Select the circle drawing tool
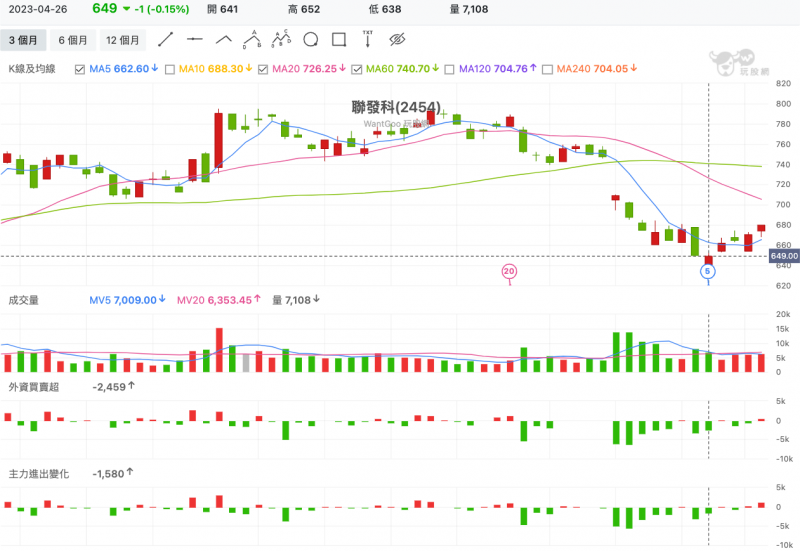 coord(310,40)
